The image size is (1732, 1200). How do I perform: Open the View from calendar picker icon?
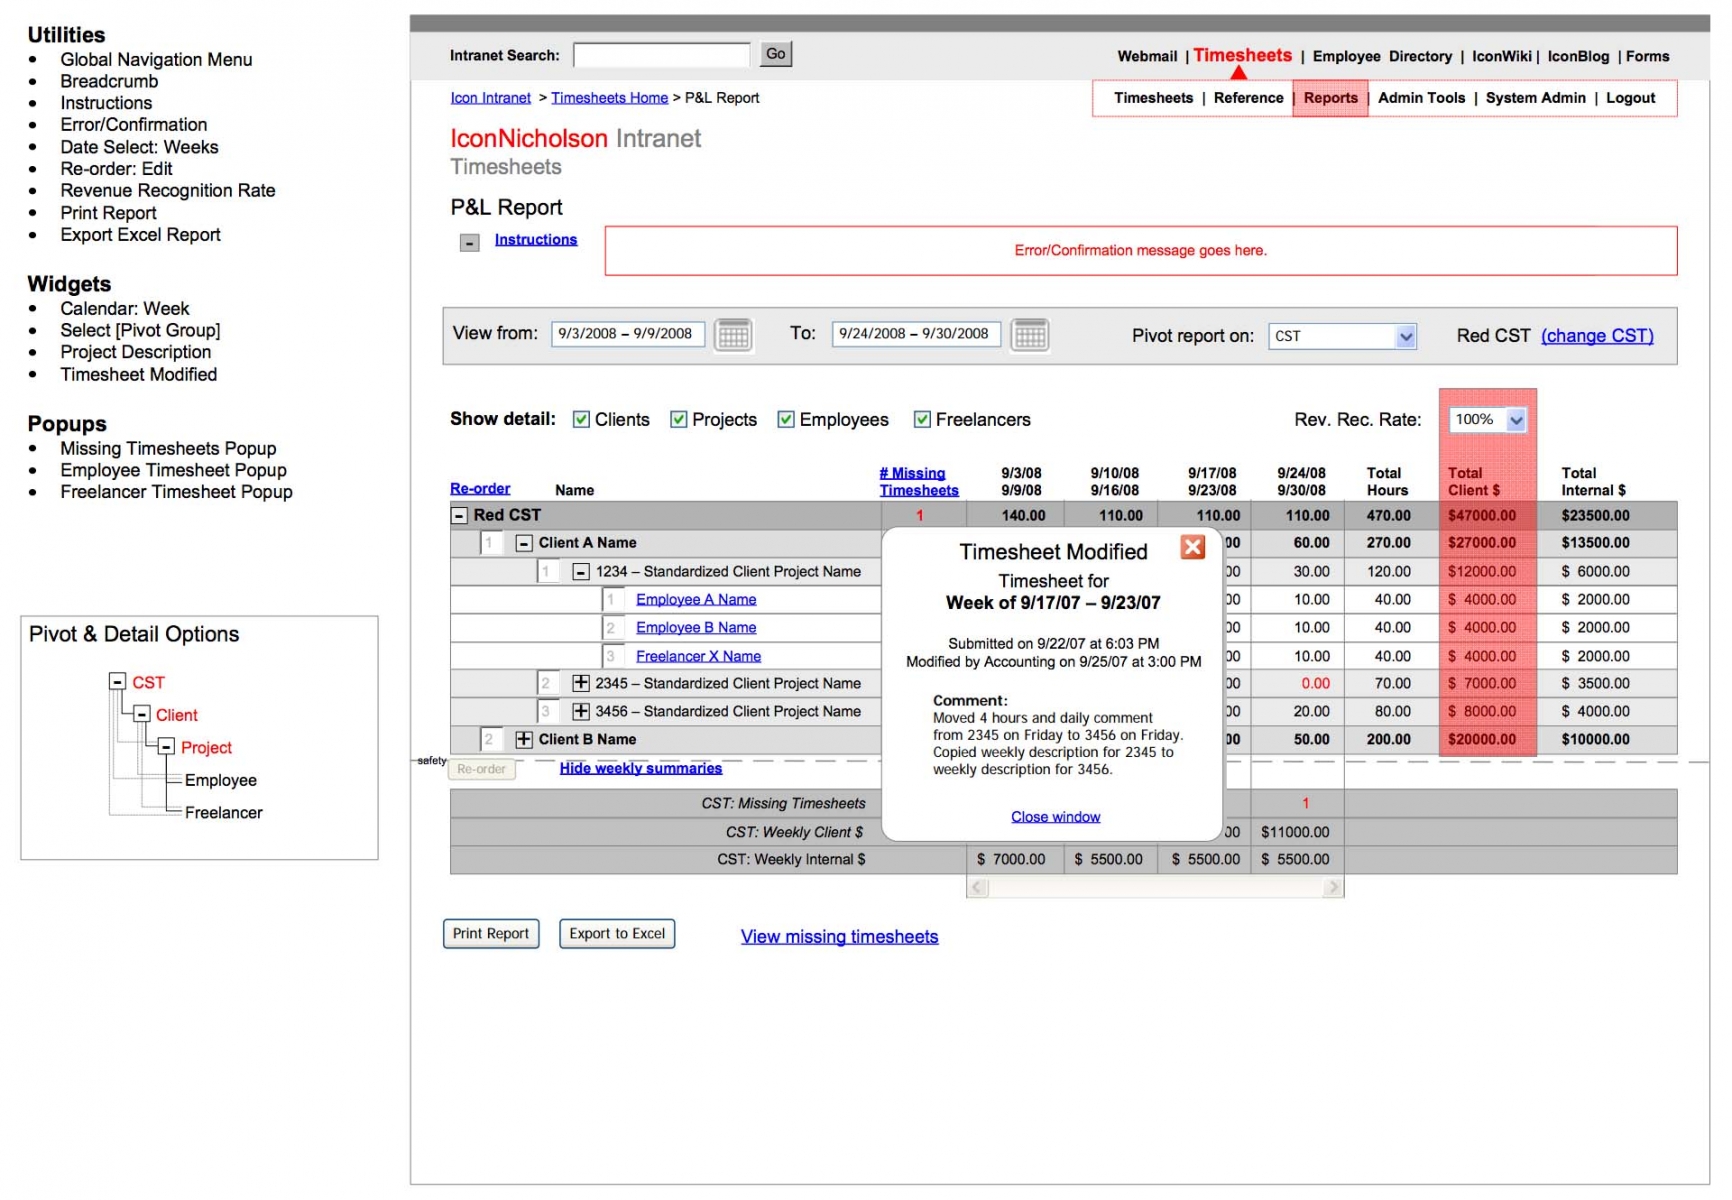[733, 334]
